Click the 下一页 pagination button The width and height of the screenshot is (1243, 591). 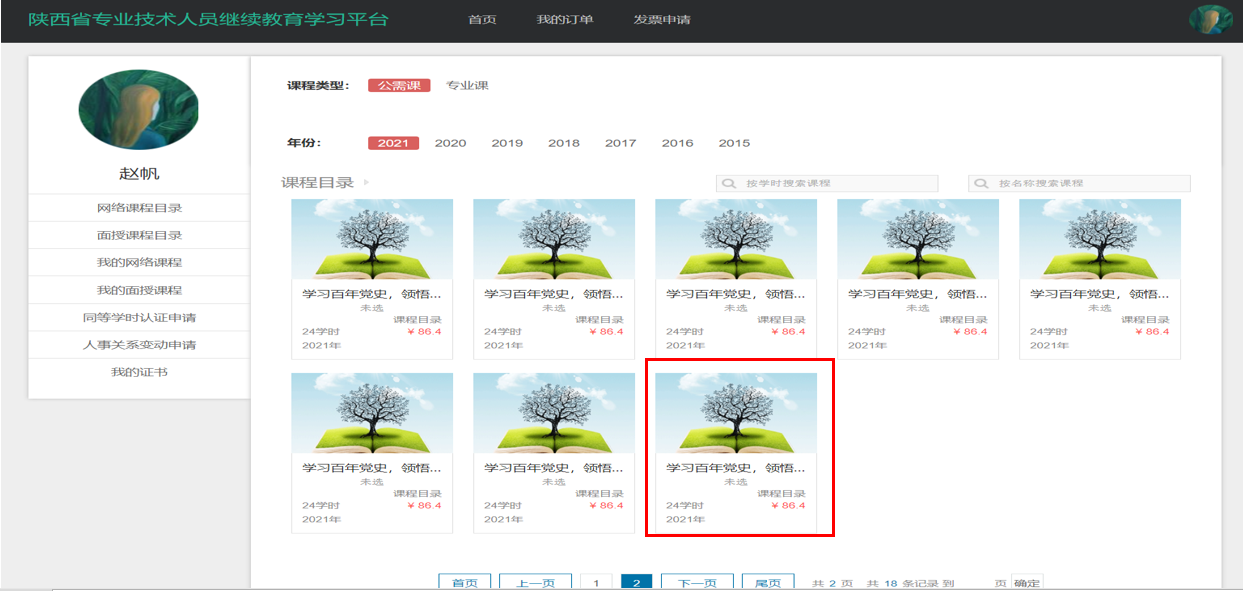tap(697, 583)
